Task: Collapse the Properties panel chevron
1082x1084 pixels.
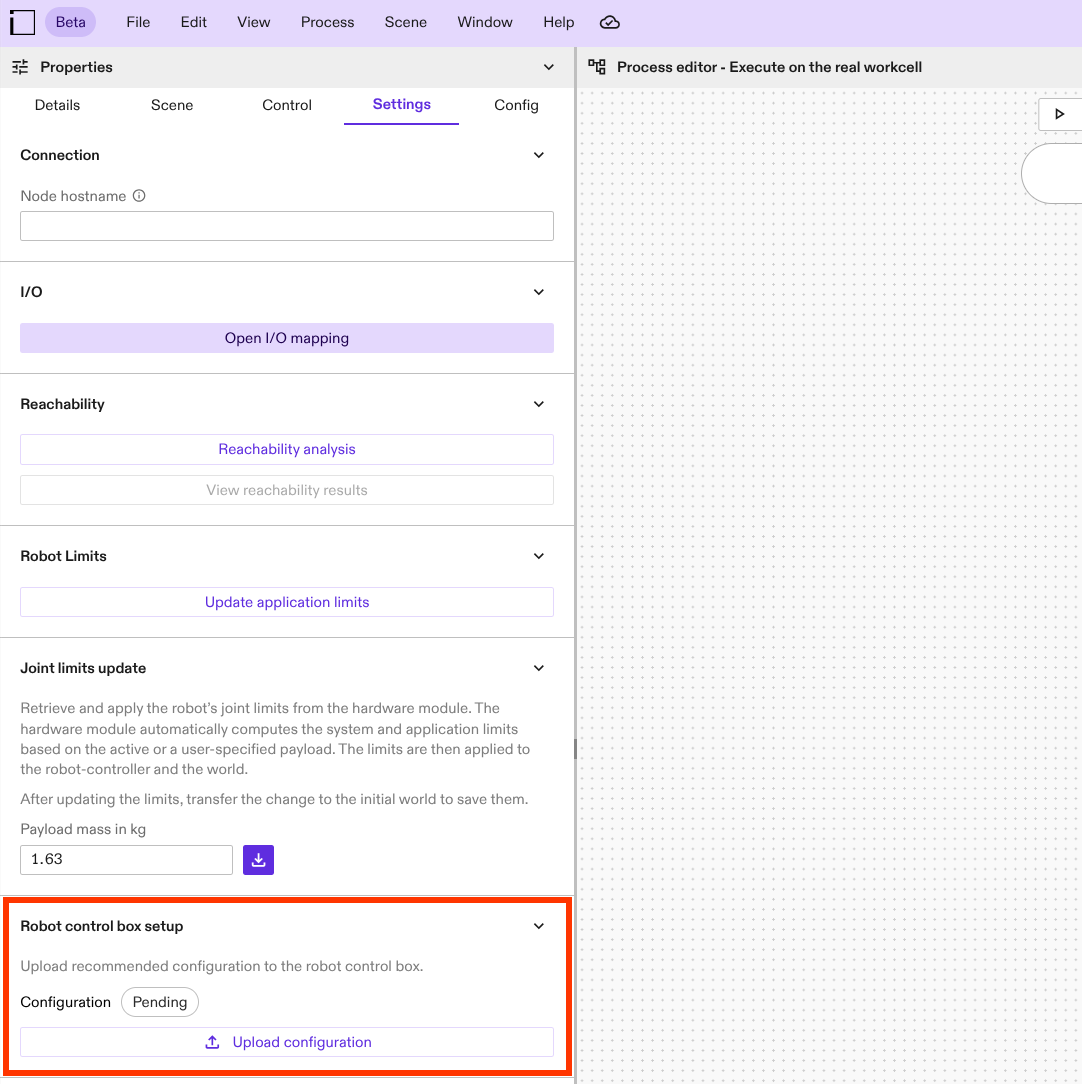Action: (x=548, y=67)
